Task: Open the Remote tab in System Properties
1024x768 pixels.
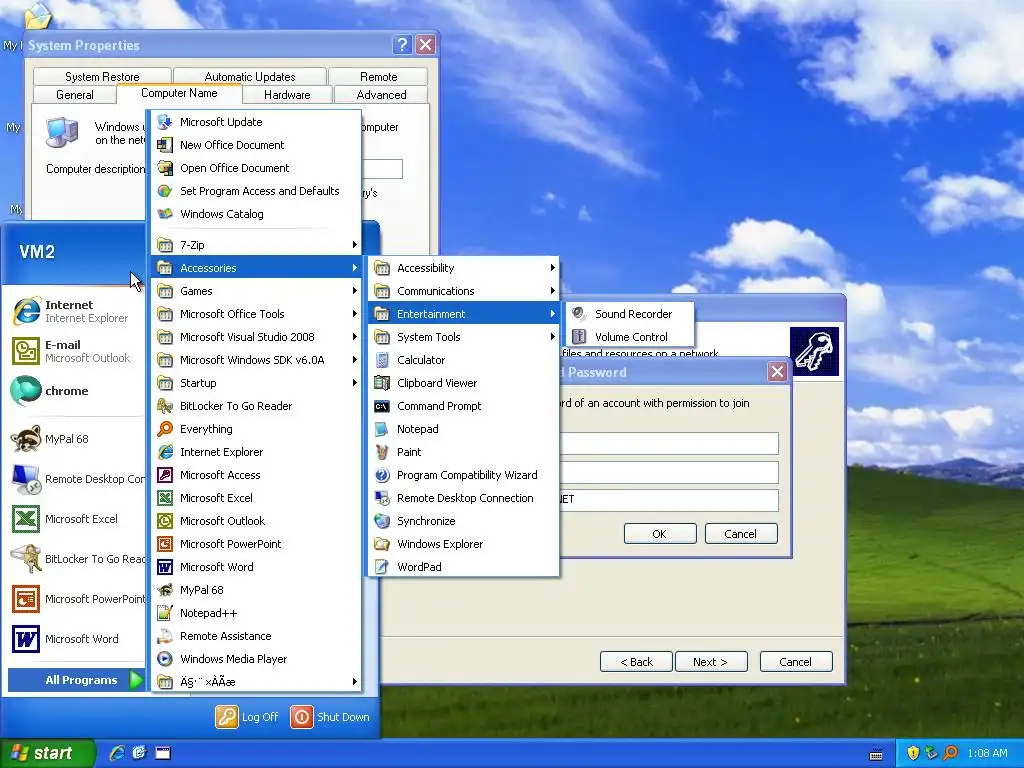Action: tap(378, 76)
